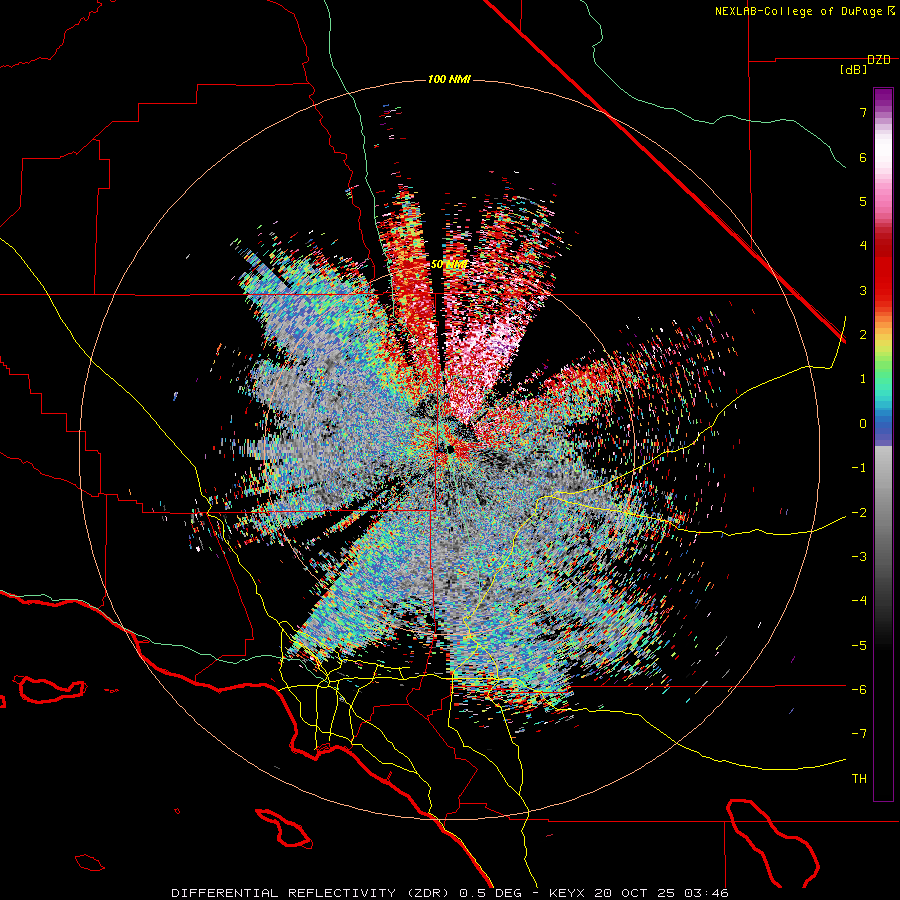Screen dimensions: 900x900
Task: Click the color scale value 6
Action: (x=863, y=157)
